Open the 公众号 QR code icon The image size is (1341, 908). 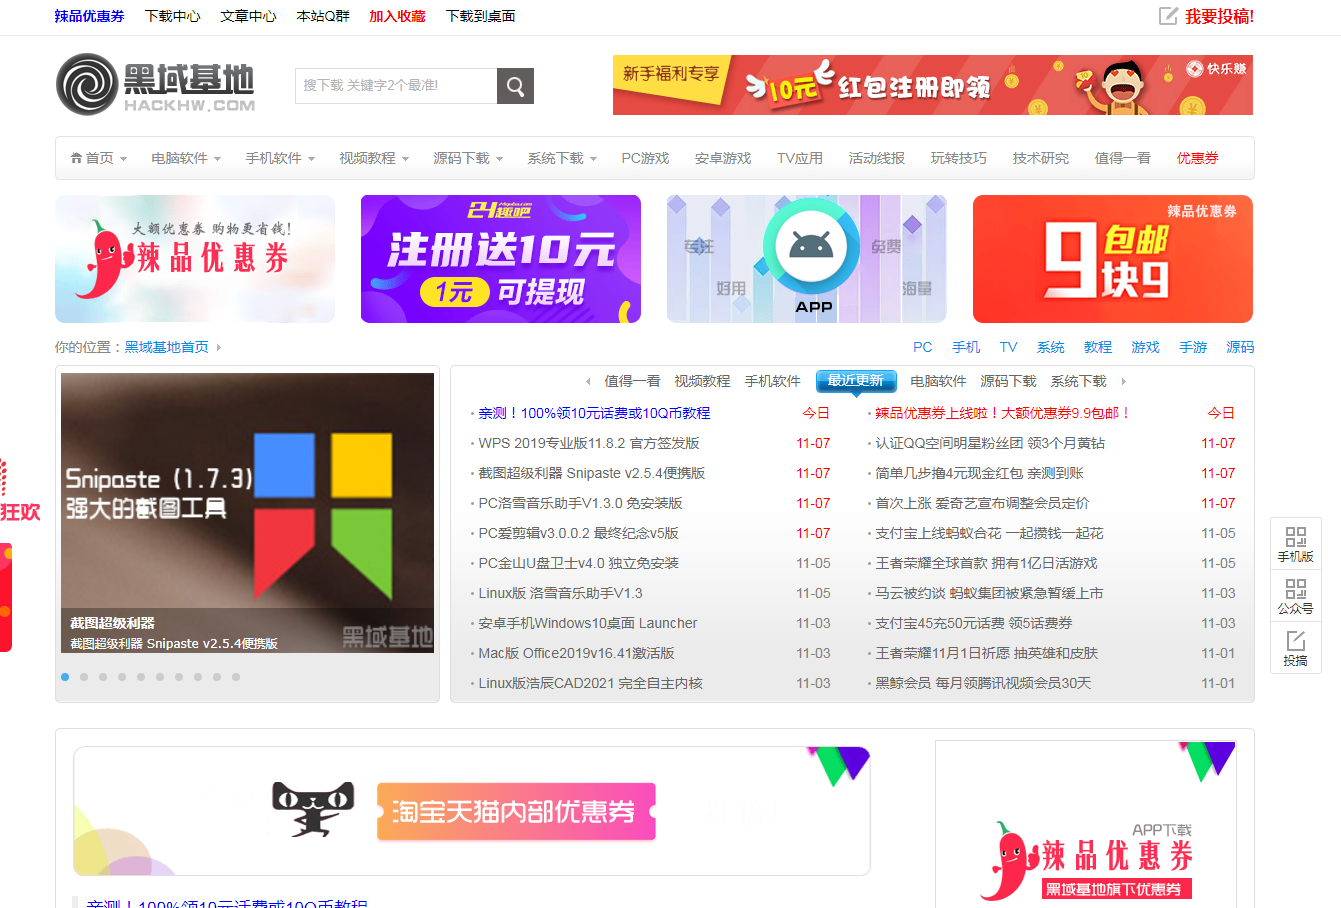tap(1295, 590)
